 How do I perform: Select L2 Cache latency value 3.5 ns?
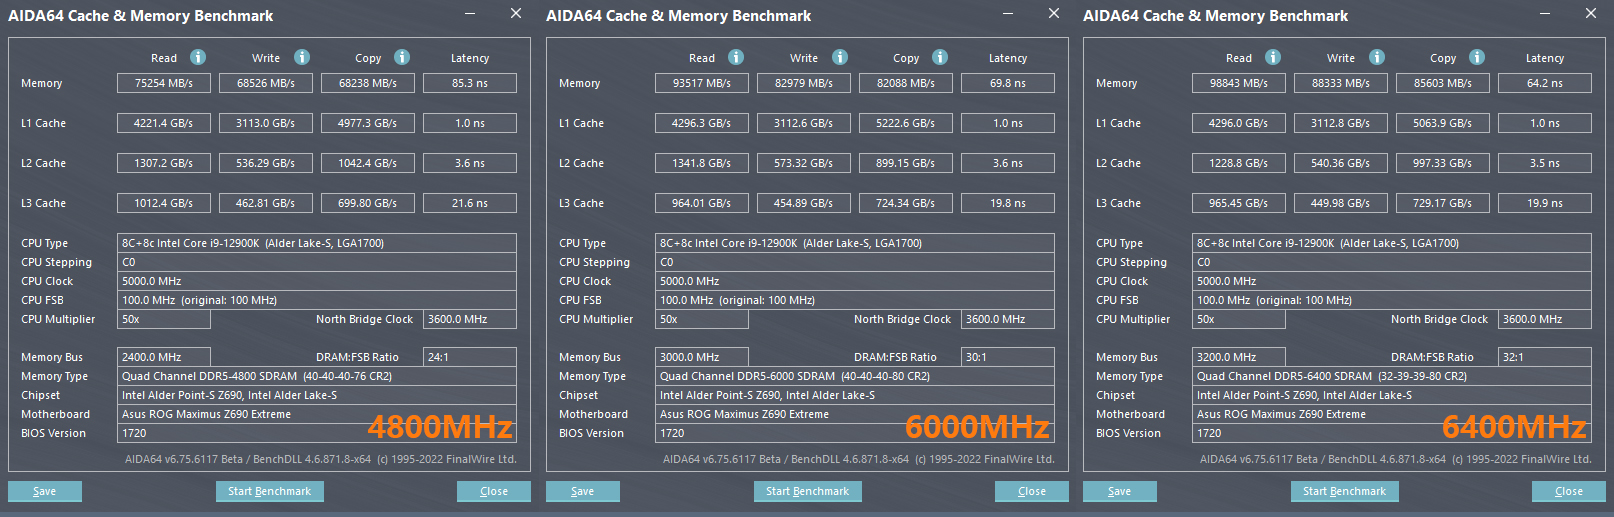click(x=1545, y=163)
